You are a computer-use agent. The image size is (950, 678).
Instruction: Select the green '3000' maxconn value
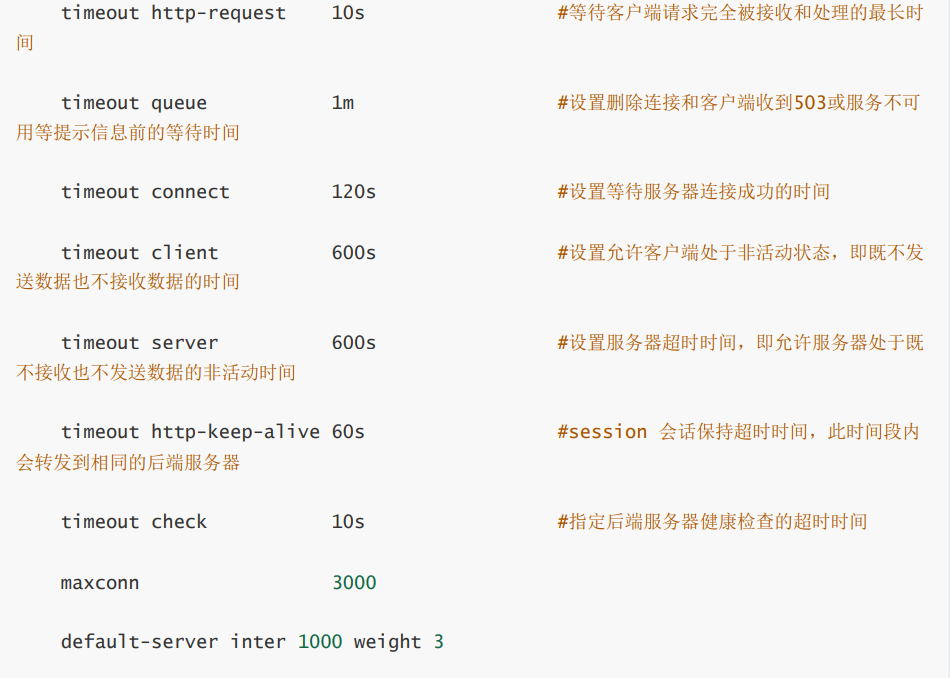pos(354,583)
